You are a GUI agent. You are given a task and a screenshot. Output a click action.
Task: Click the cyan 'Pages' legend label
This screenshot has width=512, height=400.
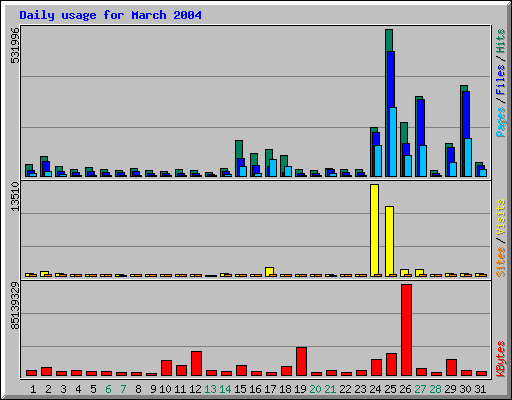click(501, 122)
